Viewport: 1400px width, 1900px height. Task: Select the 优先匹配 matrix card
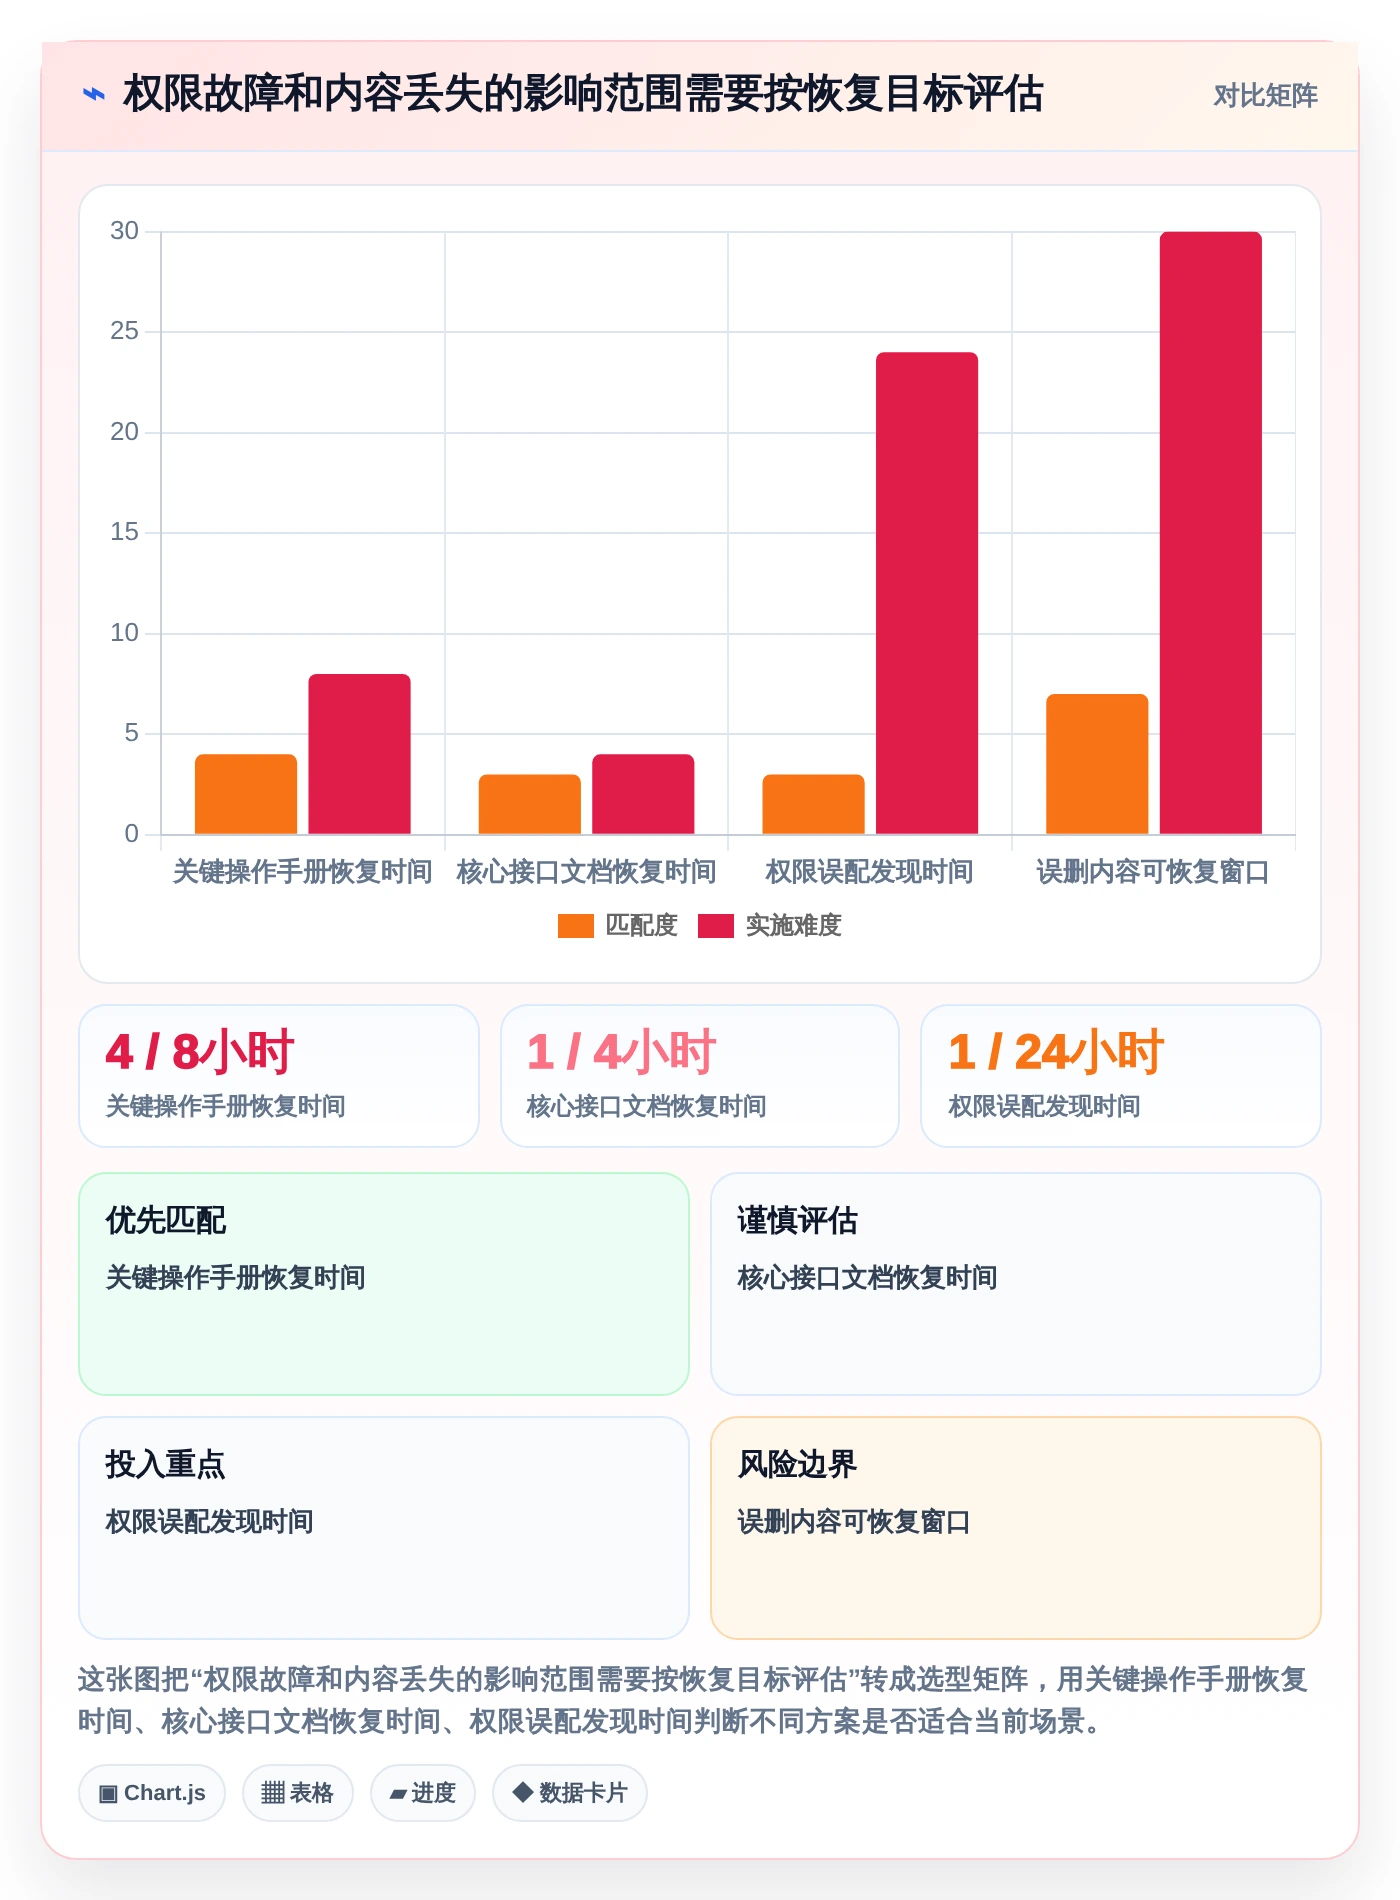[384, 1284]
